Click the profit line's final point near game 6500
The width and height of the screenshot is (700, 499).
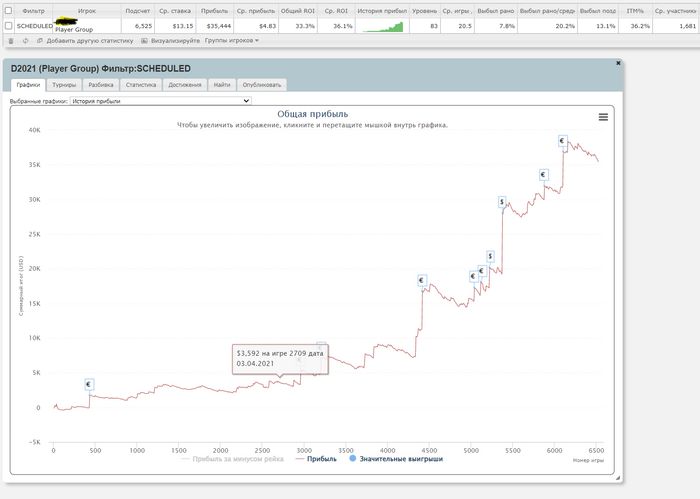(x=598, y=161)
